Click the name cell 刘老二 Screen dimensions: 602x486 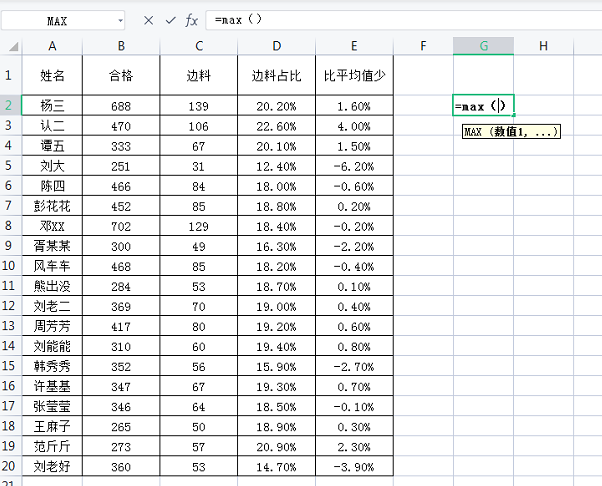click(52, 306)
